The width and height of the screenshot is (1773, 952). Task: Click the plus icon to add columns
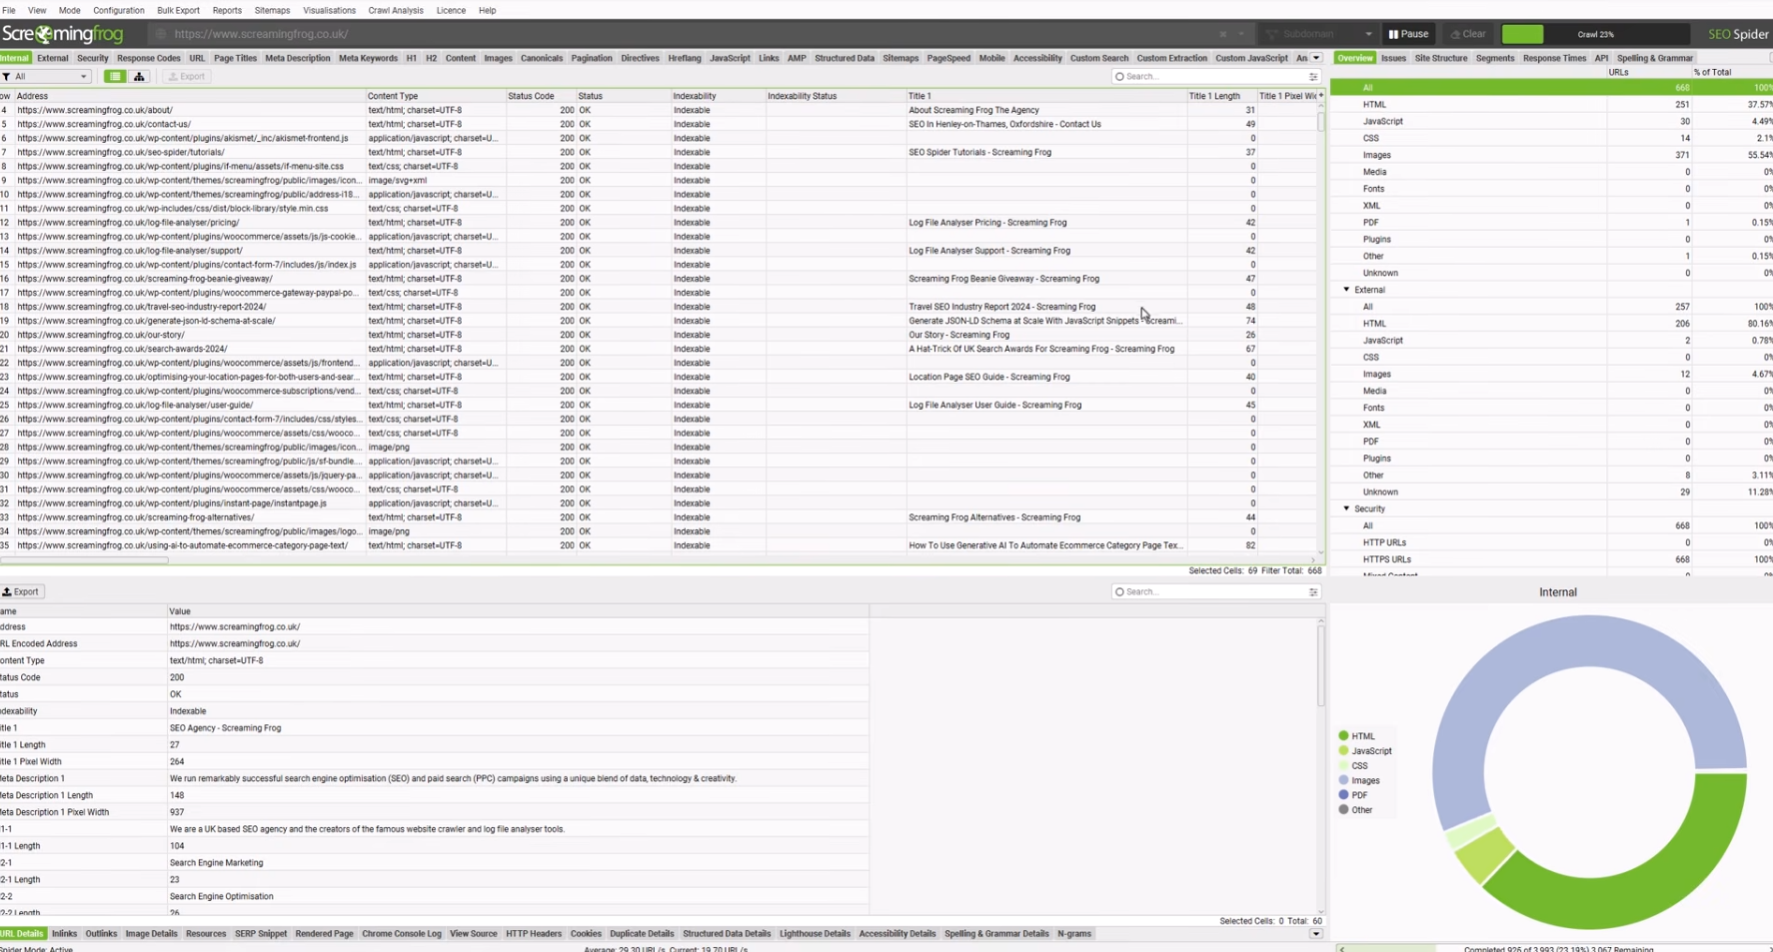(1321, 96)
